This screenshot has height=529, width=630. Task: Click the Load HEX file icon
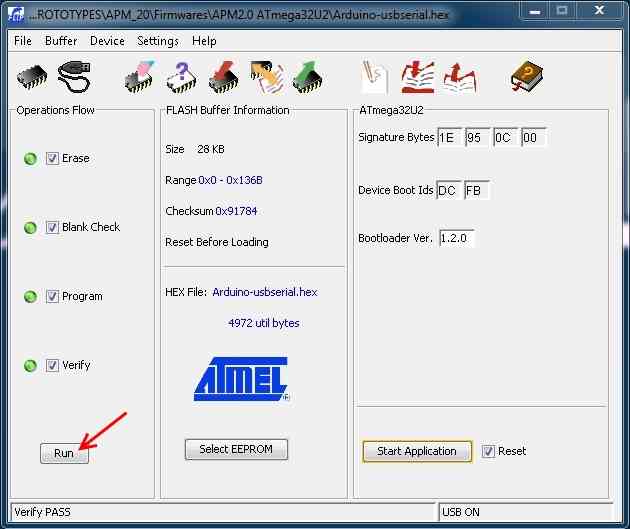click(417, 77)
